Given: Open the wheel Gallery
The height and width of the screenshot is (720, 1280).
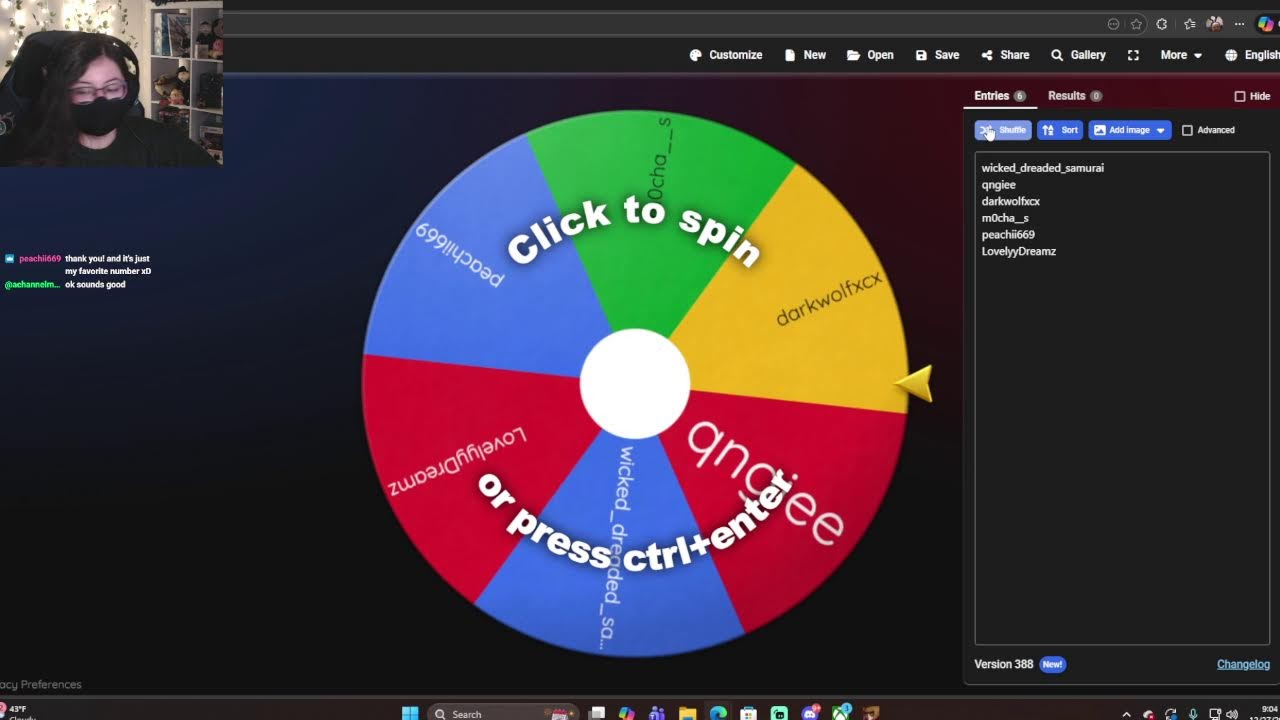Looking at the screenshot, I should pyautogui.click(x=1078, y=55).
